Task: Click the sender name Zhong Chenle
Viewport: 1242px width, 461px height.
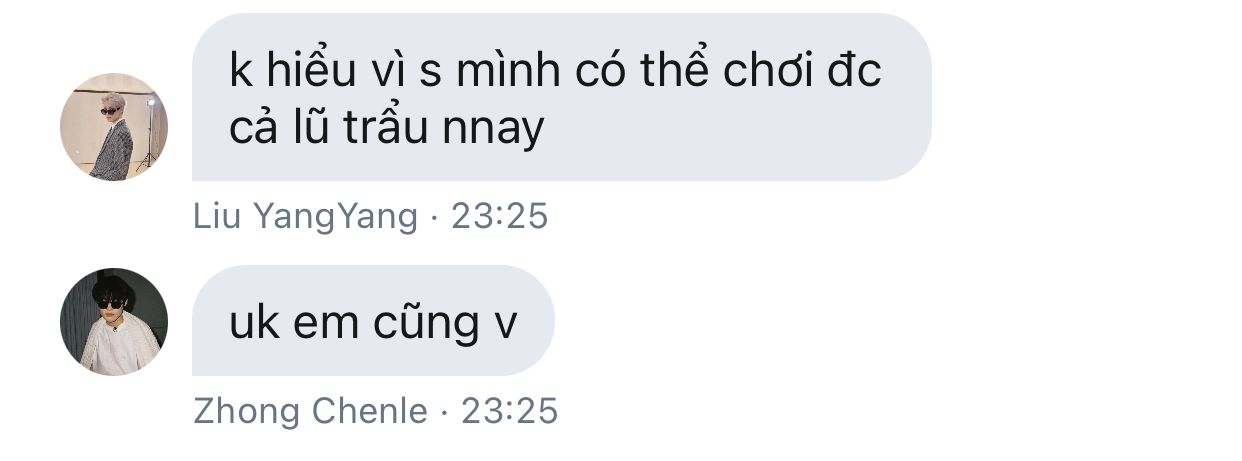Action: pos(310,411)
